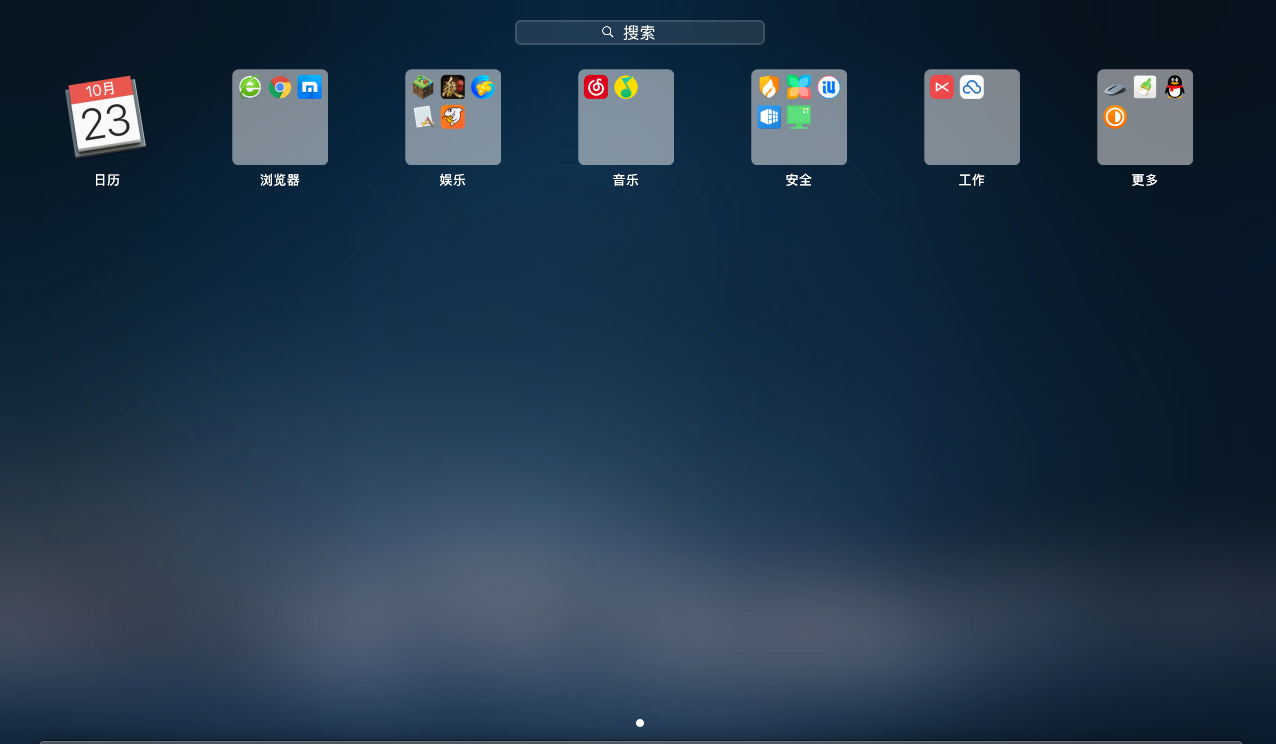Open the 浏览器 folder
This screenshot has height=744, width=1276.
280,117
